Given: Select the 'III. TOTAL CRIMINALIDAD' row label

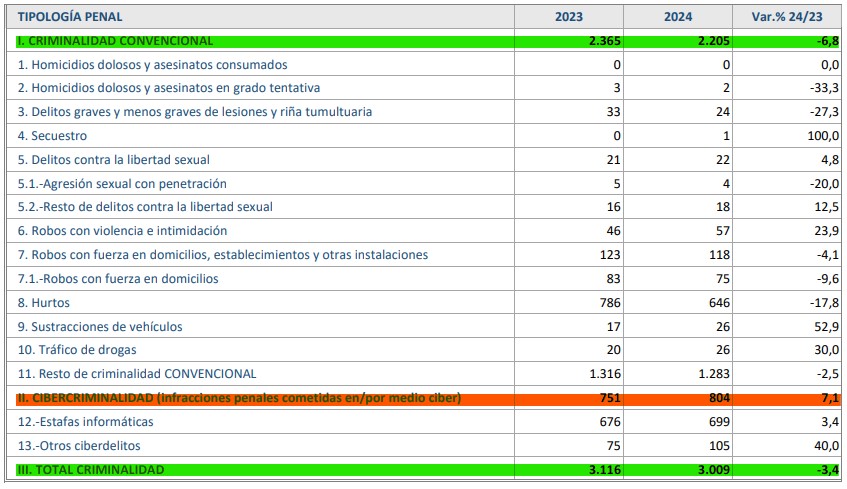Looking at the screenshot, I should 91,469.
